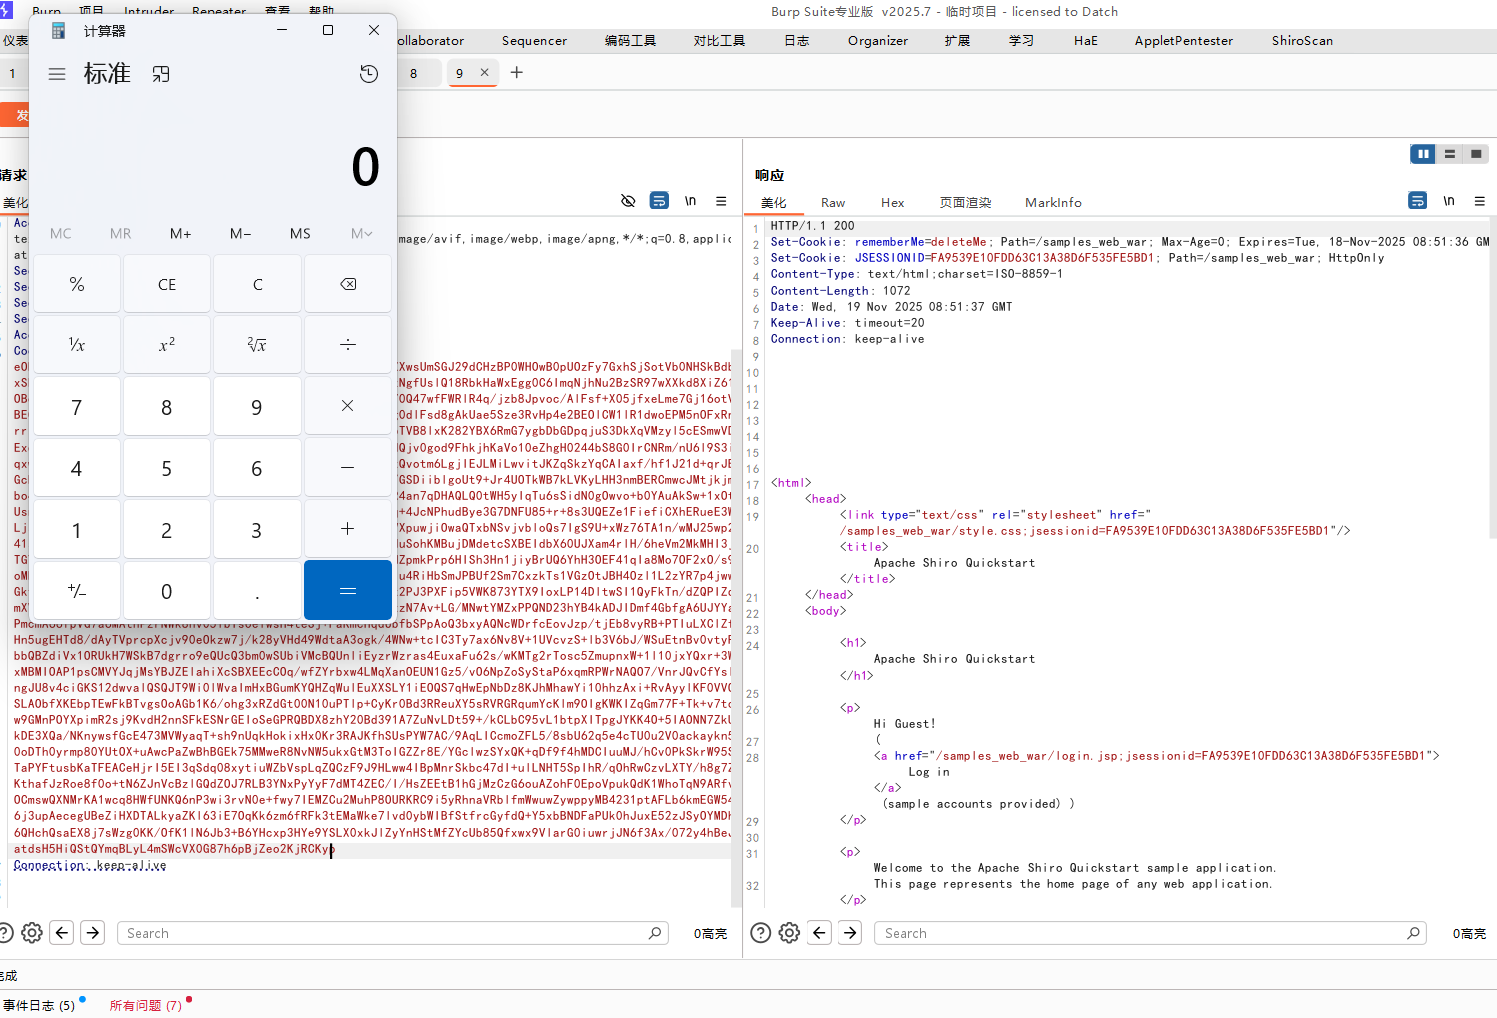Screen dimensions: 1497x1018
Task: Open Calculator MV memory dropdown
Action: [361, 233]
